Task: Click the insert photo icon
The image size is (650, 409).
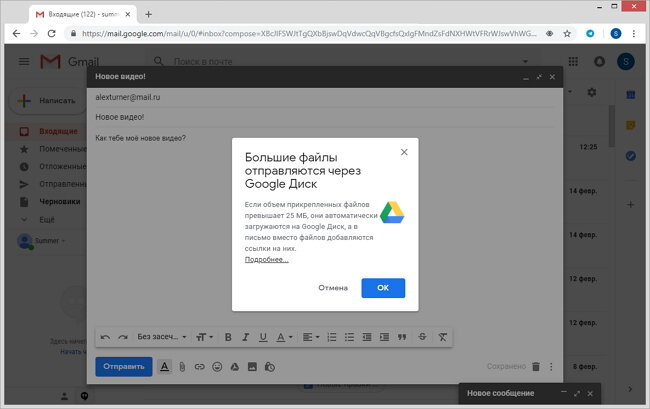Action: 252,366
